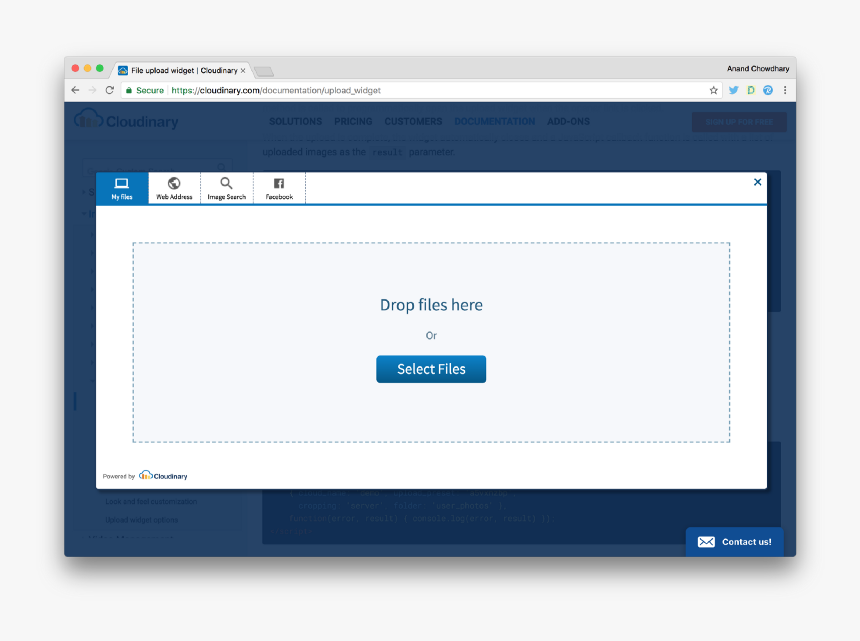Click the blue circular extension icon
The width and height of the screenshot is (860, 641).
pos(768,90)
